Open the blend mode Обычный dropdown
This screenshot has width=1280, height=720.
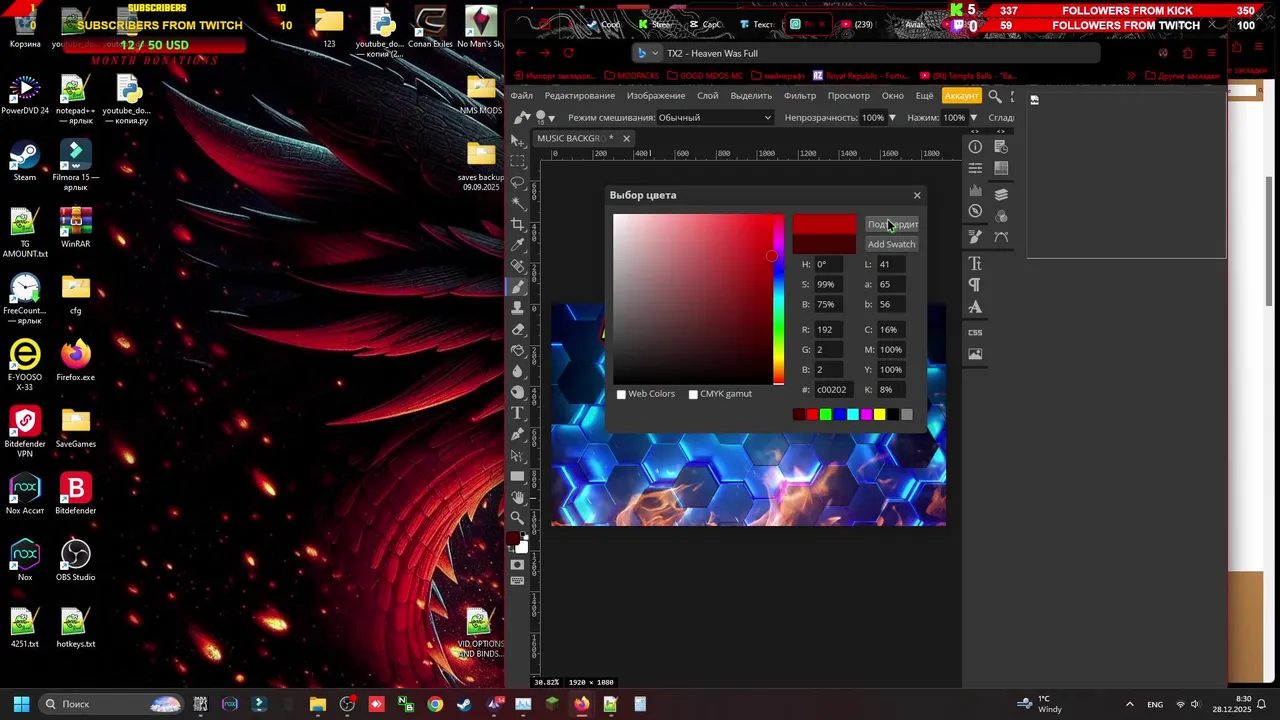pos(715,118)
